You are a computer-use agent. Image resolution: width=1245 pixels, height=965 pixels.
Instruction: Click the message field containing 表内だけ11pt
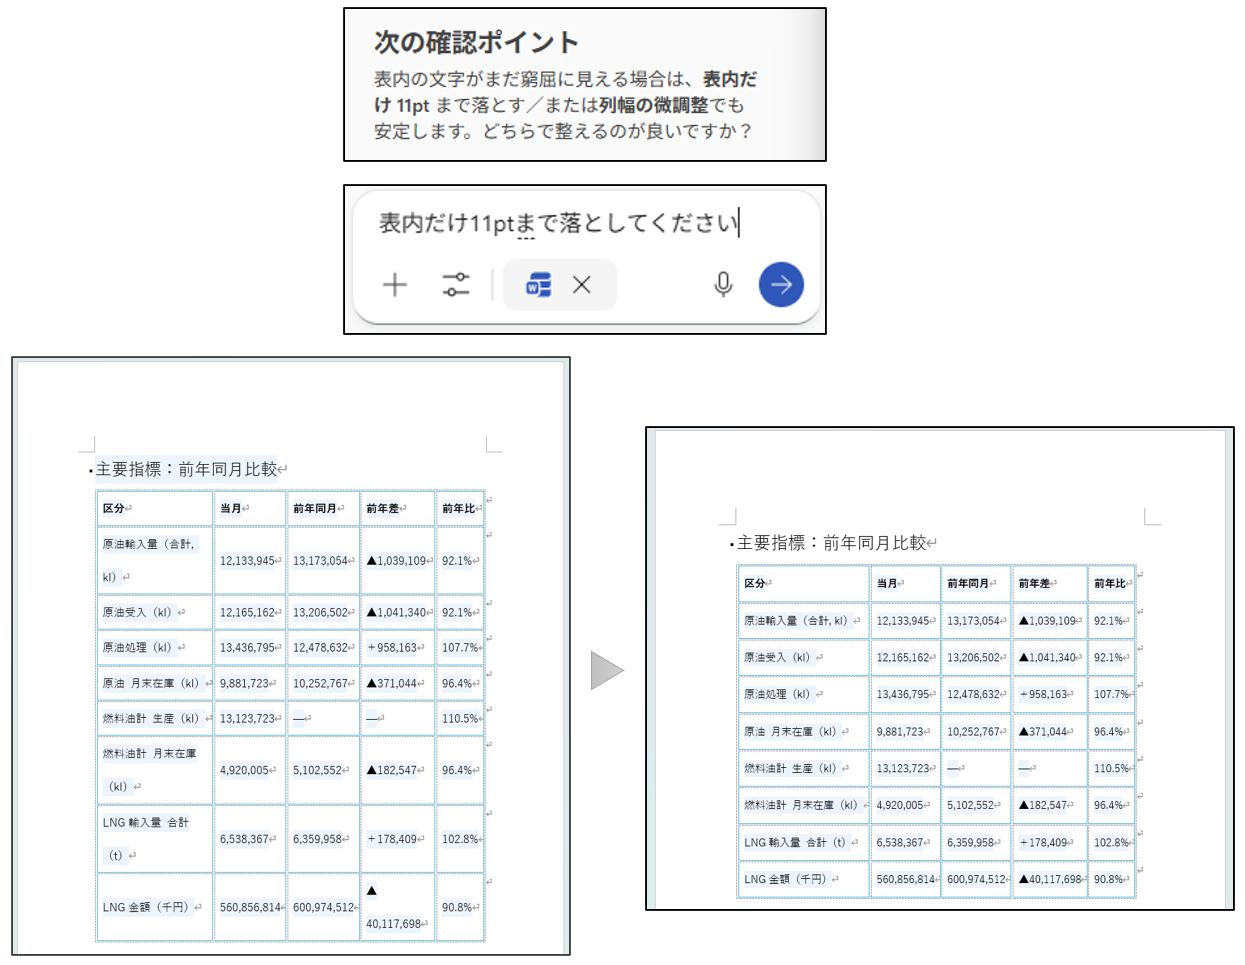coord(558,223)
